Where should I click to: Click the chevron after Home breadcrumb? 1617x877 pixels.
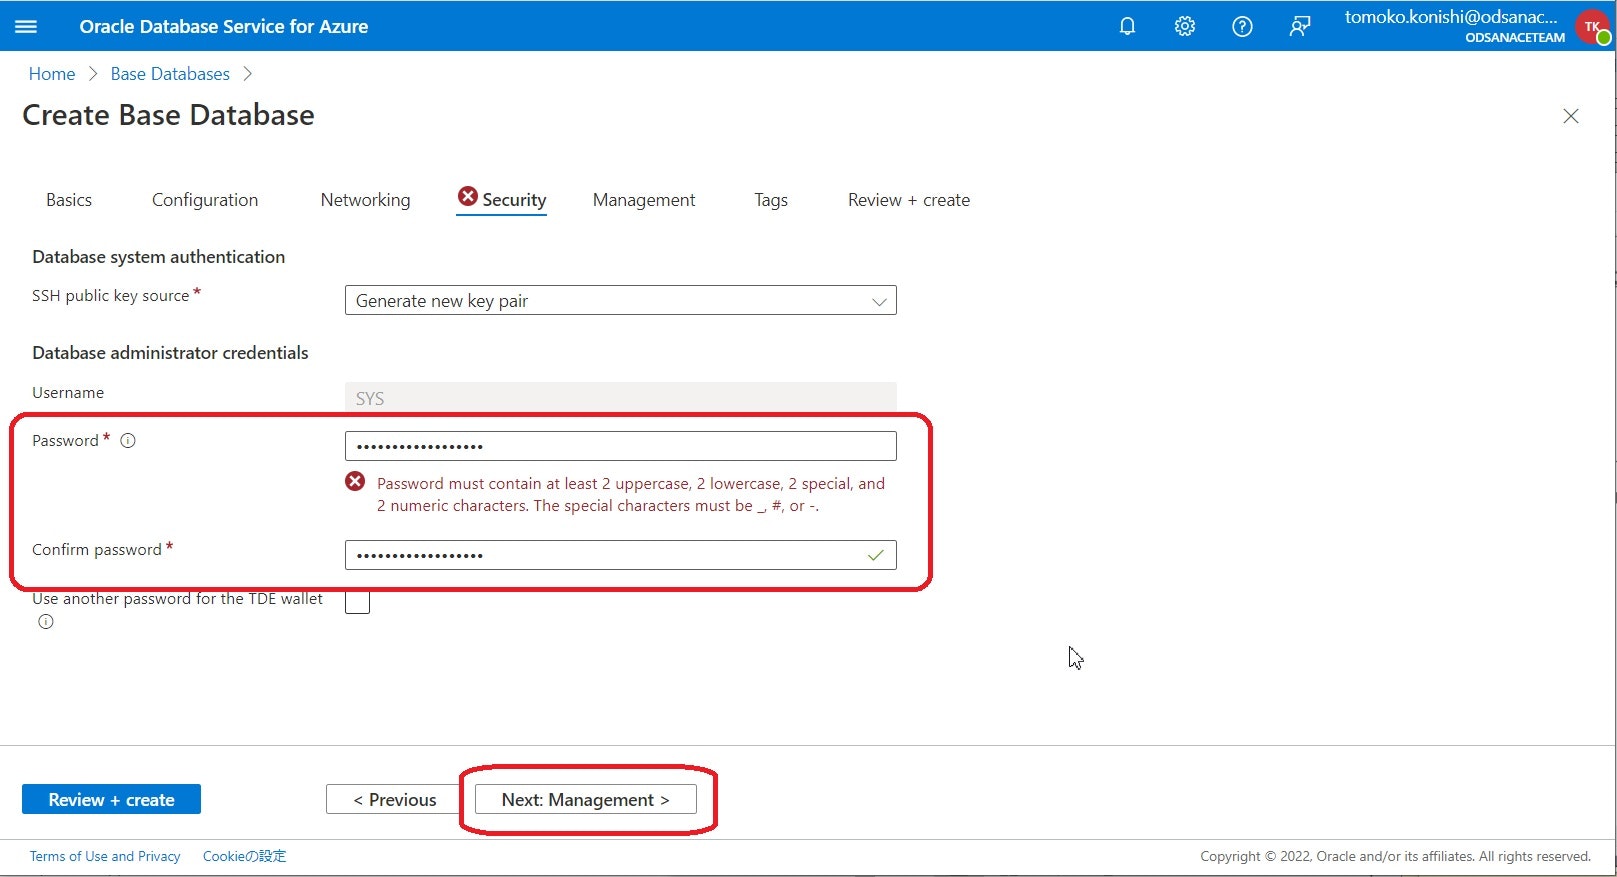click(93, 74)
